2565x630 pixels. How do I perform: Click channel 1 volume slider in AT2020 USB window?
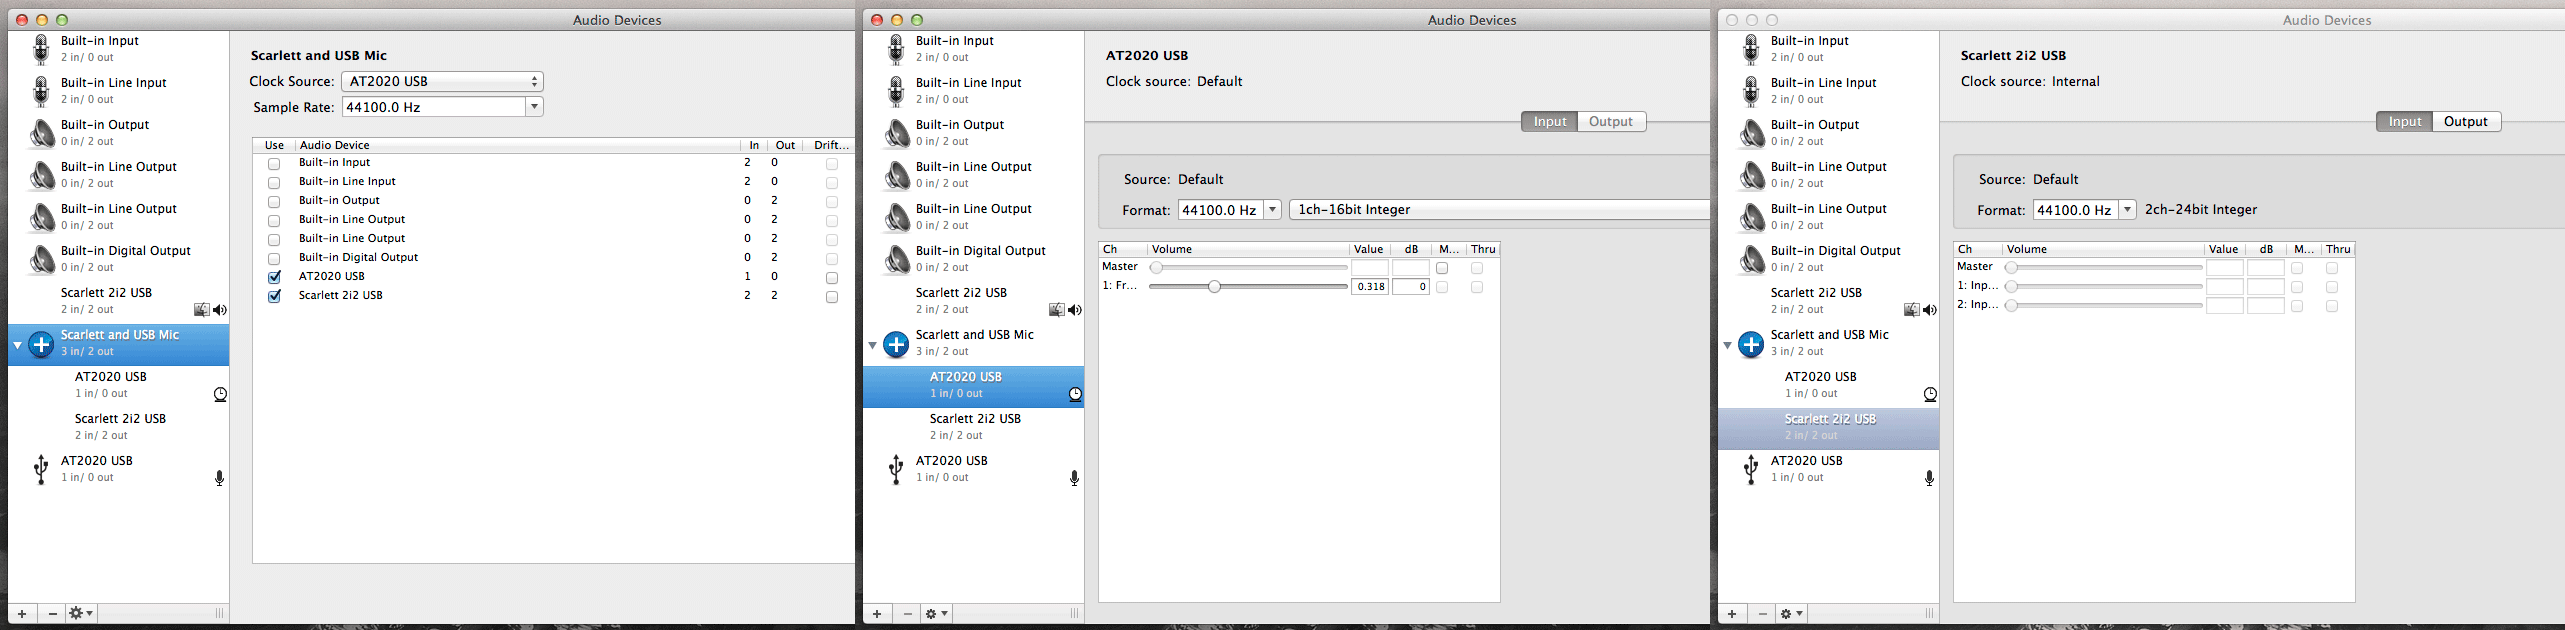point(1248,287)
